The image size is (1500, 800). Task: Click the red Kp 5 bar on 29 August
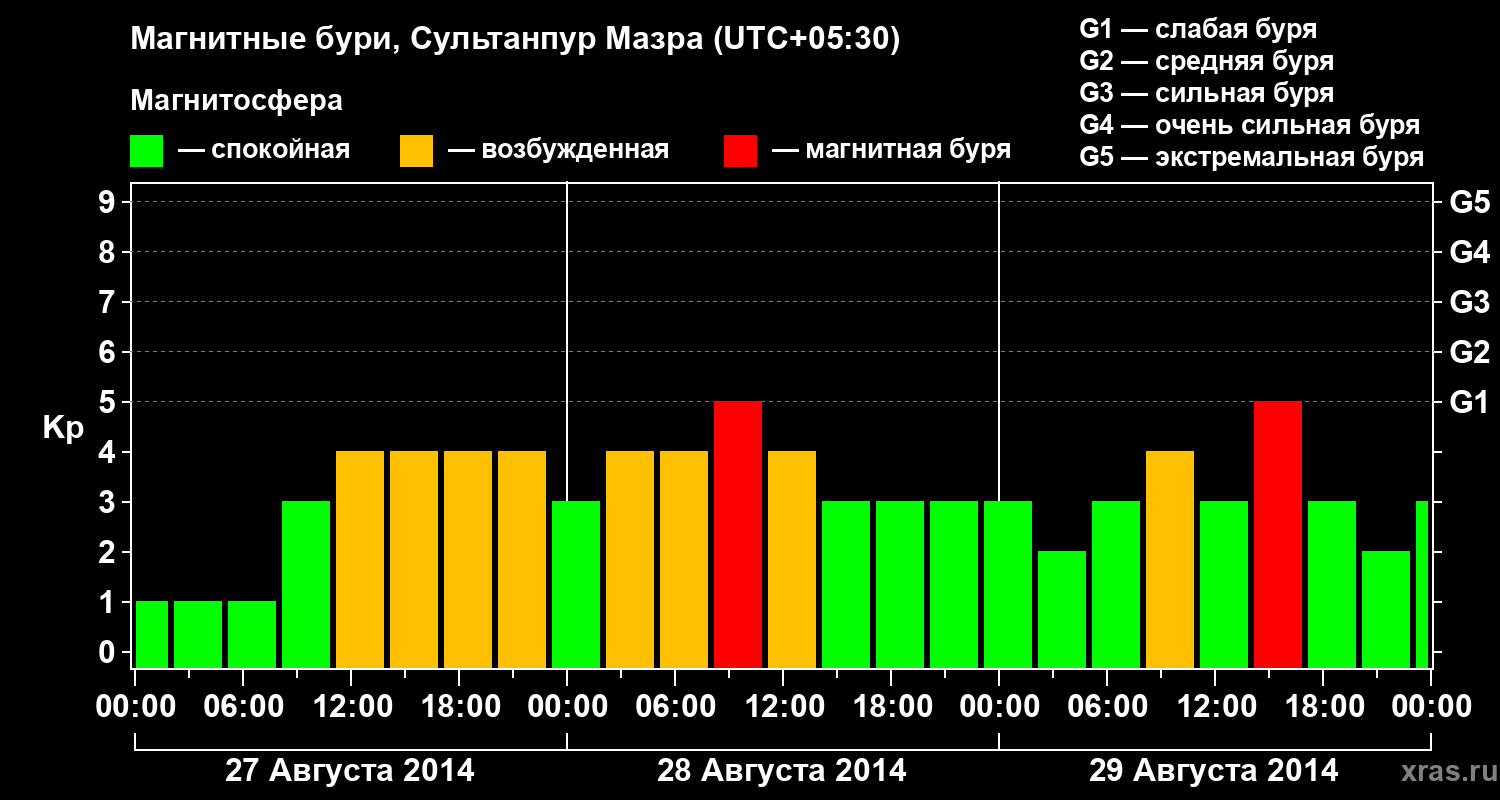tap(1278, 534)
